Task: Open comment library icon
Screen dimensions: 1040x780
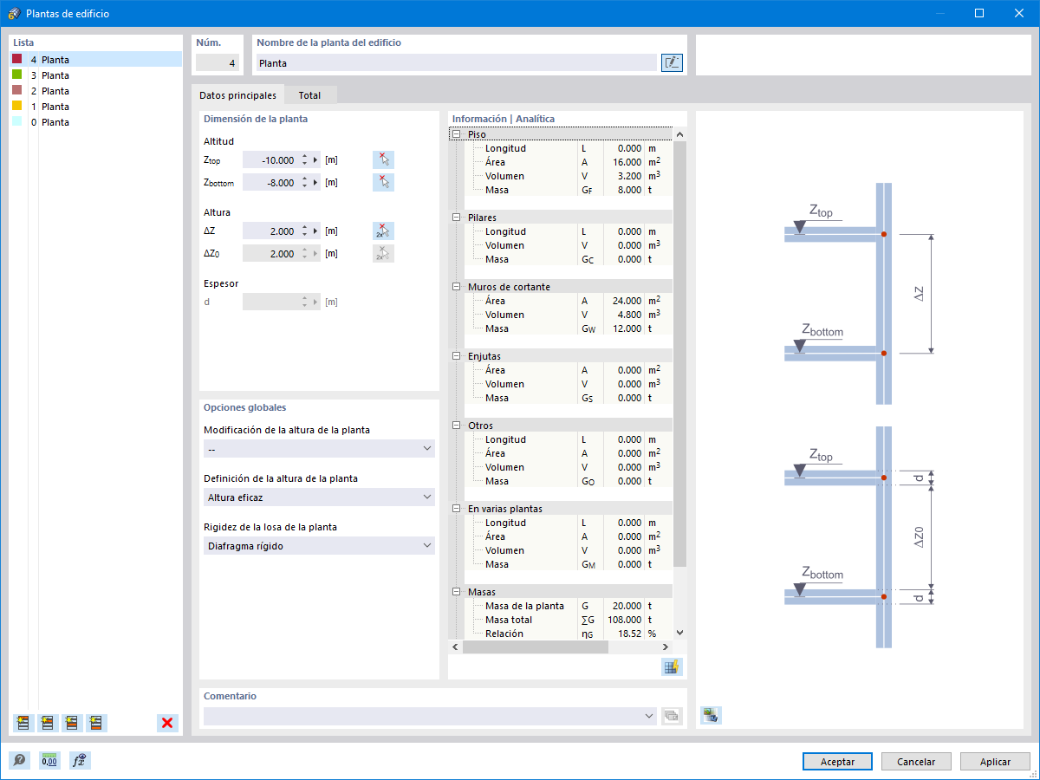Action: pos(671,716)
